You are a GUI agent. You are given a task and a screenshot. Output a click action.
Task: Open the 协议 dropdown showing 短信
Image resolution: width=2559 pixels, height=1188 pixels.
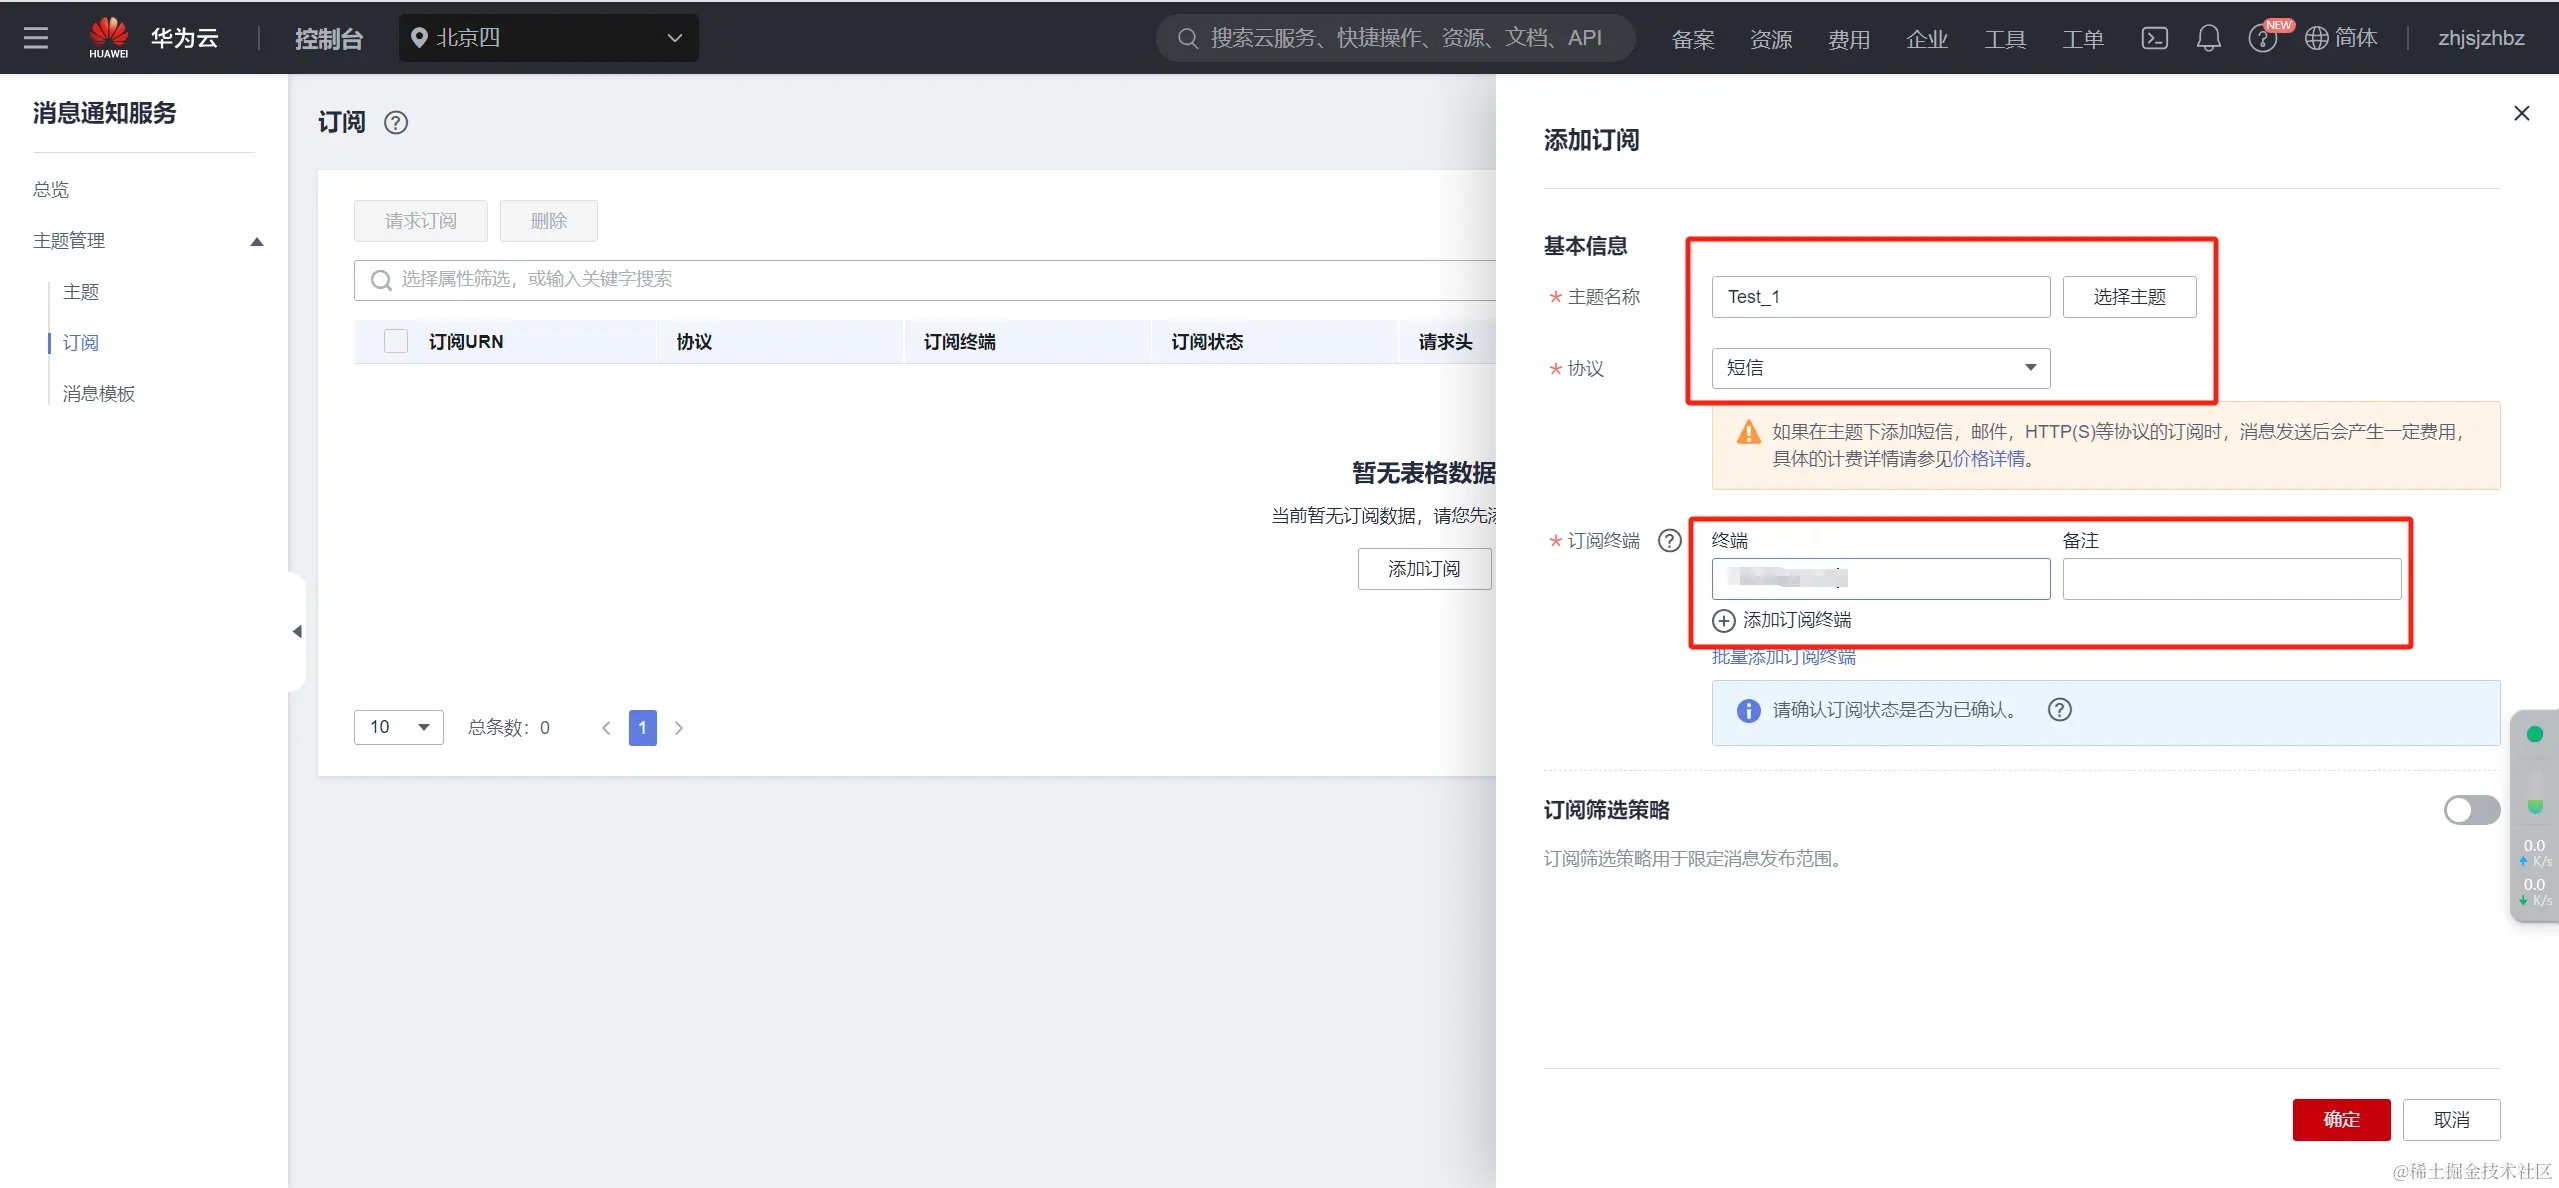tap(1880, 368)
